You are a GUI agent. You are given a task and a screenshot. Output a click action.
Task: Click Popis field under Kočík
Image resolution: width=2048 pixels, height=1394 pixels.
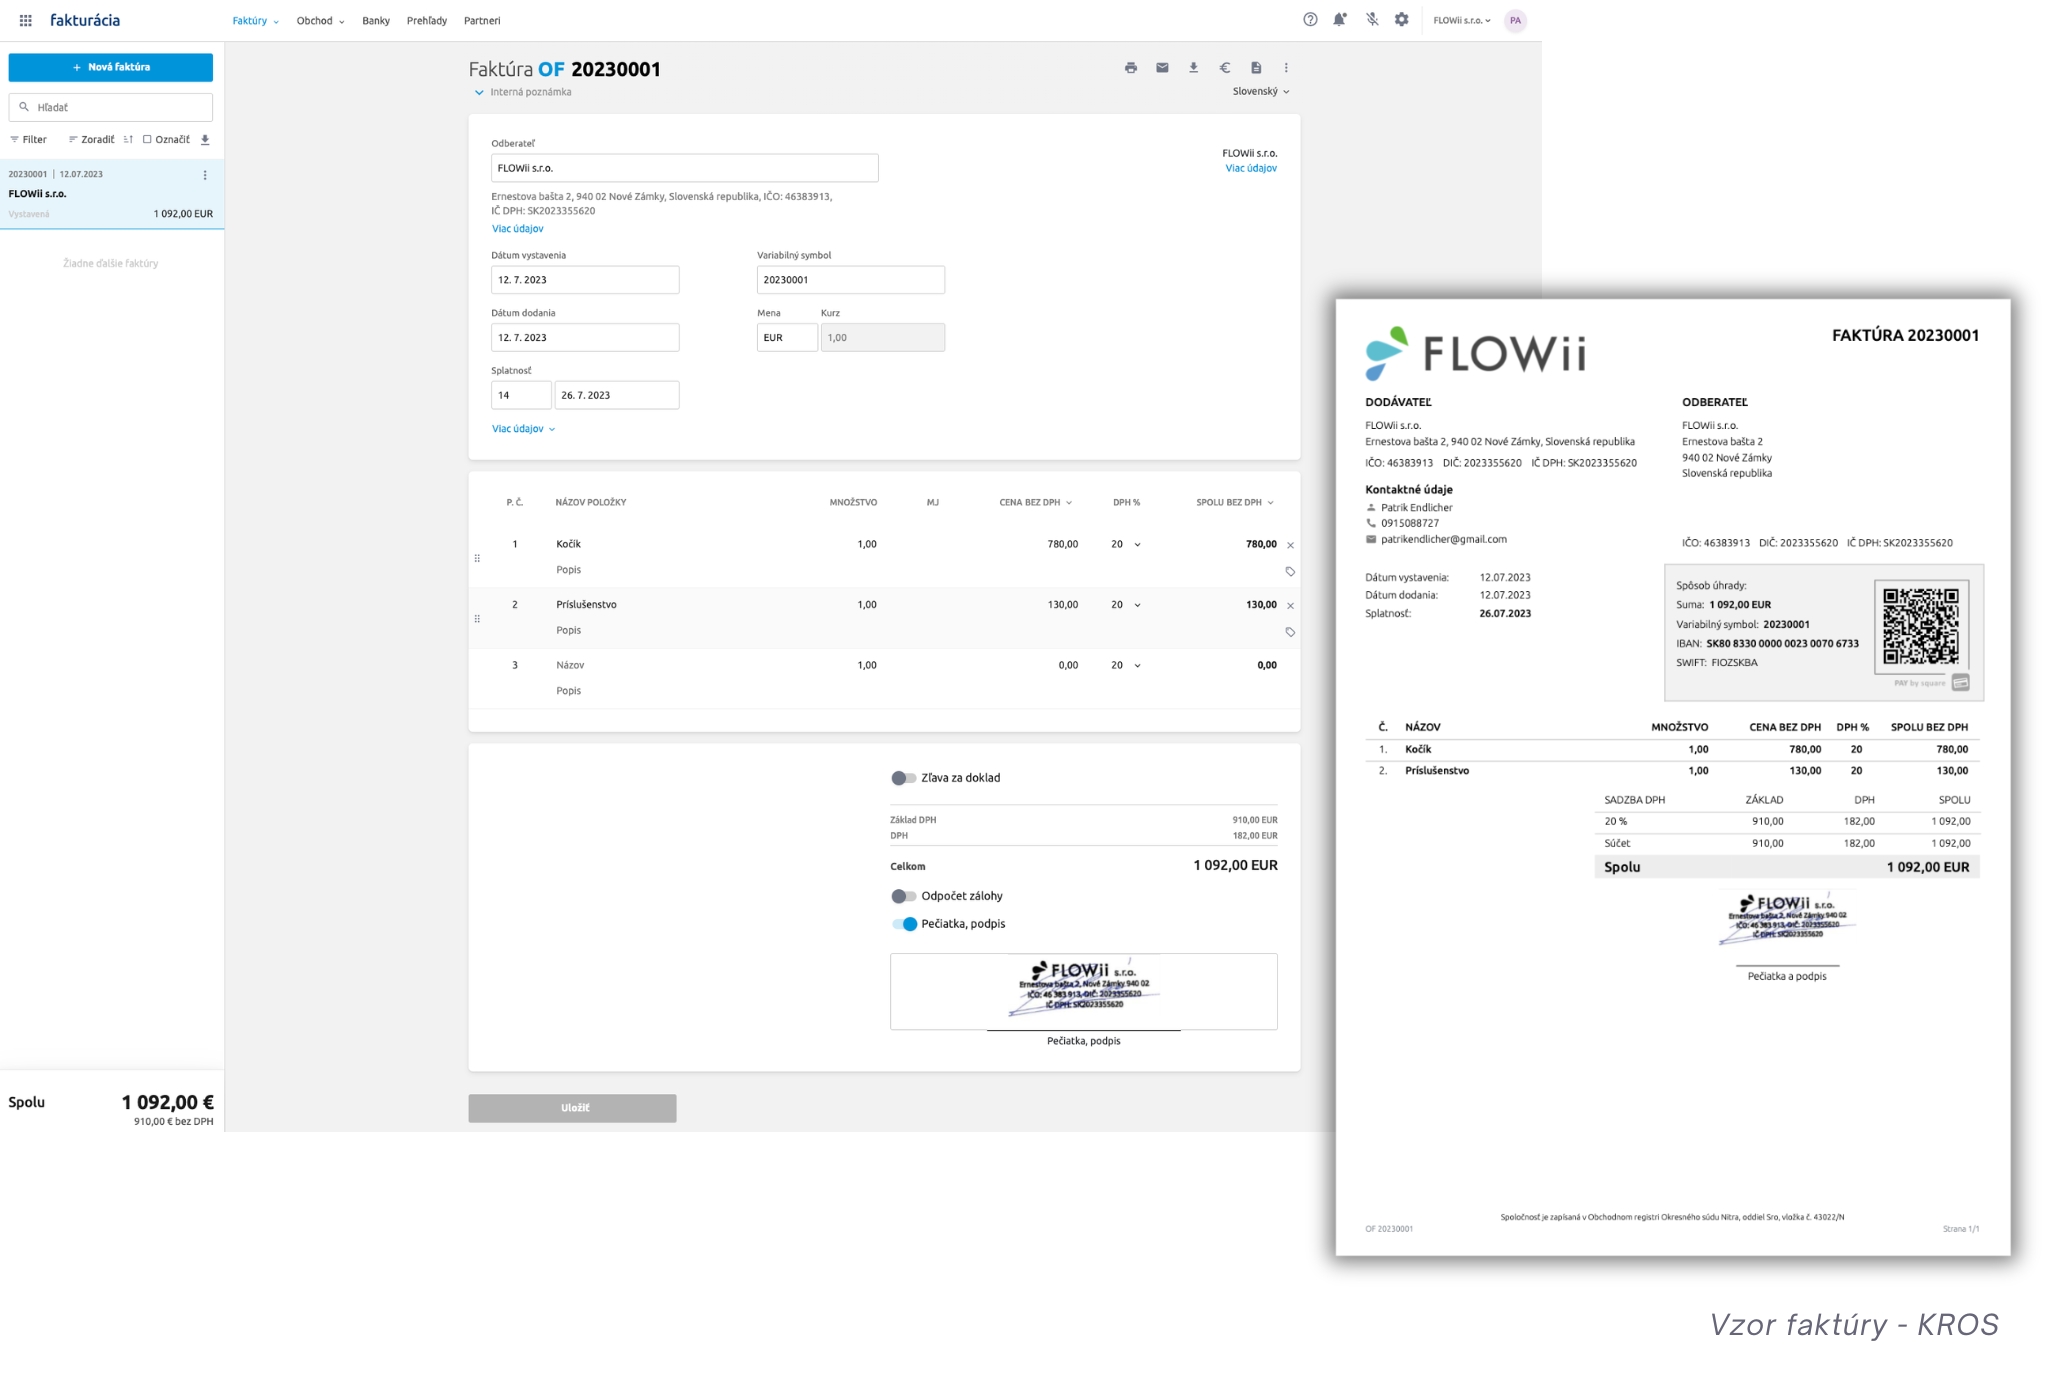[x=568, y=570]
